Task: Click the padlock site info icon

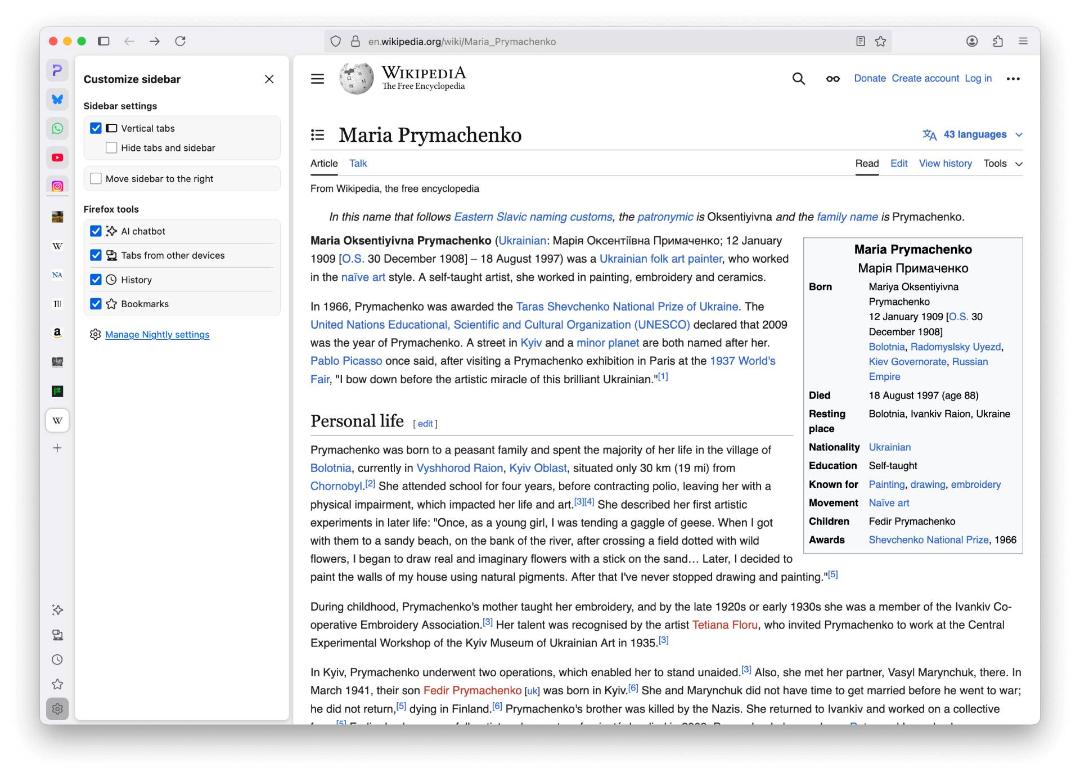Action: tap(355, 41)
